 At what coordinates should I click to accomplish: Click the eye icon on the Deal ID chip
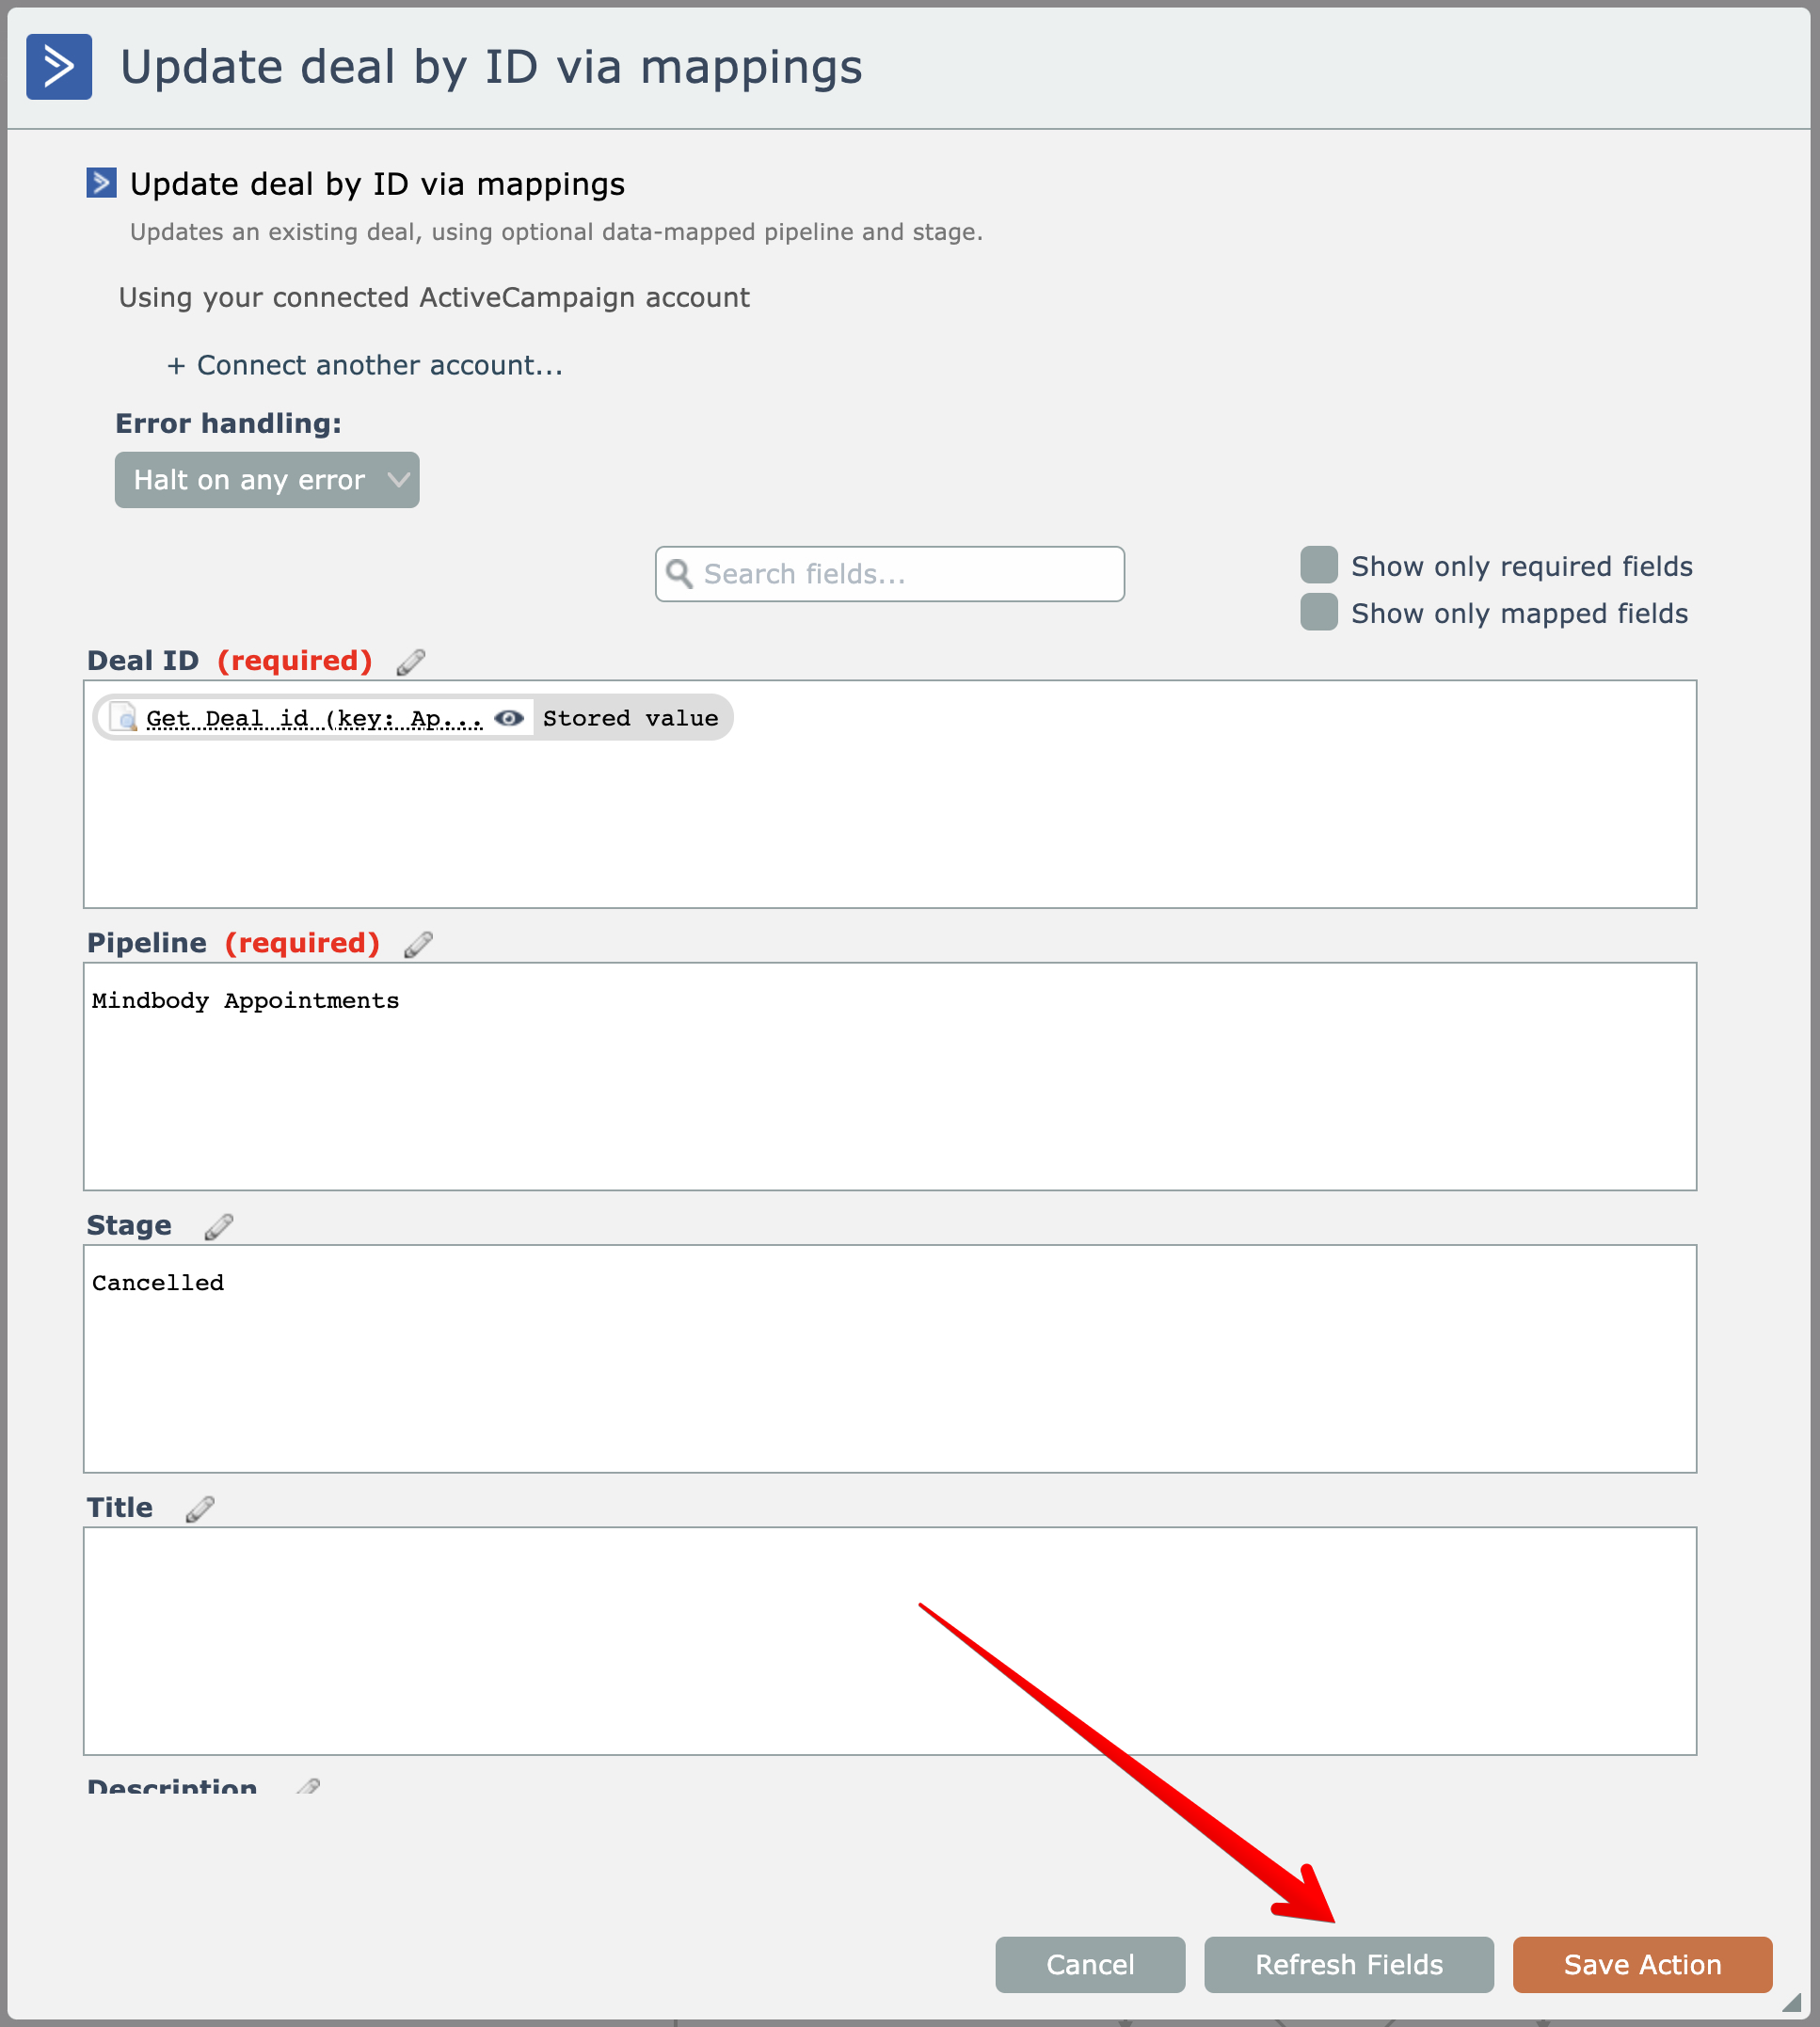tap(509, 718)
